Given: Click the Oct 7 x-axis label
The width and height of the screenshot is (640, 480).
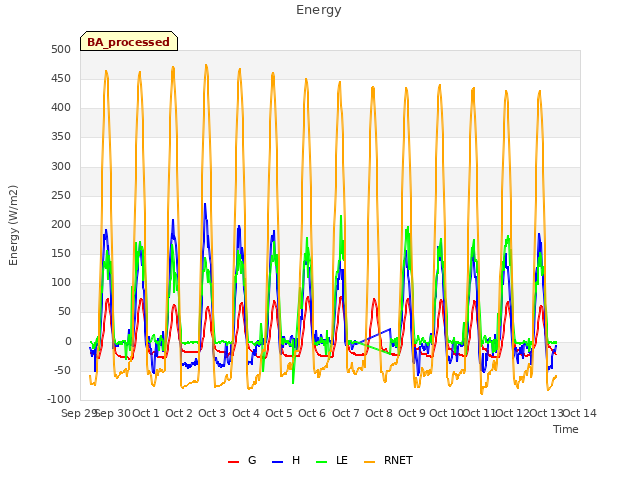Looking at the screenshot, I should (x=346, y=413).
